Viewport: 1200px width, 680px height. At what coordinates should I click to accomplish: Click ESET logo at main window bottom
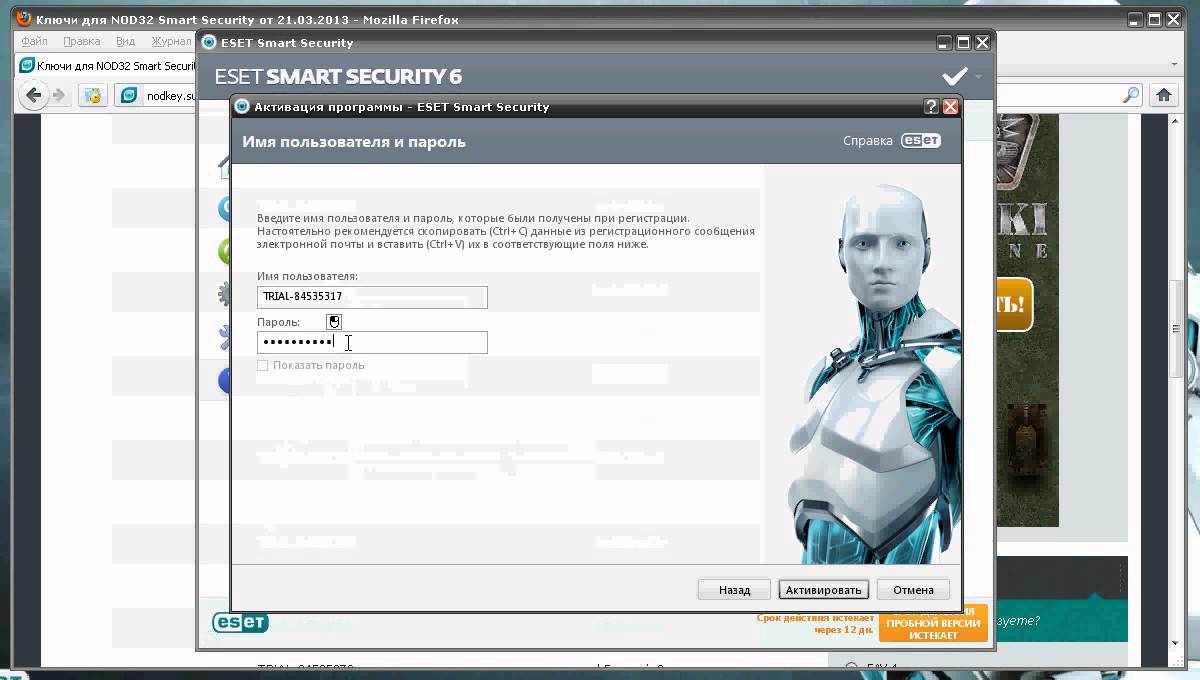point(240,622)
